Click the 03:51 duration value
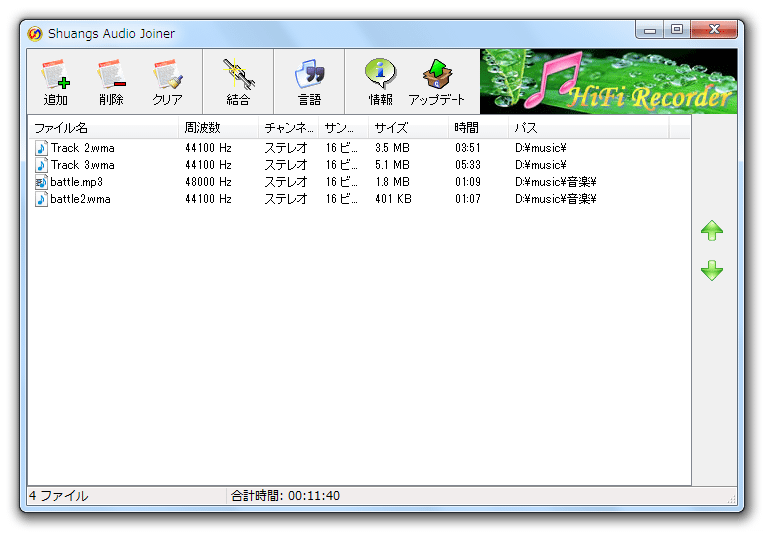Image resolution: width=766 pixels, height=533 pixels. click(x=468, y=148)
